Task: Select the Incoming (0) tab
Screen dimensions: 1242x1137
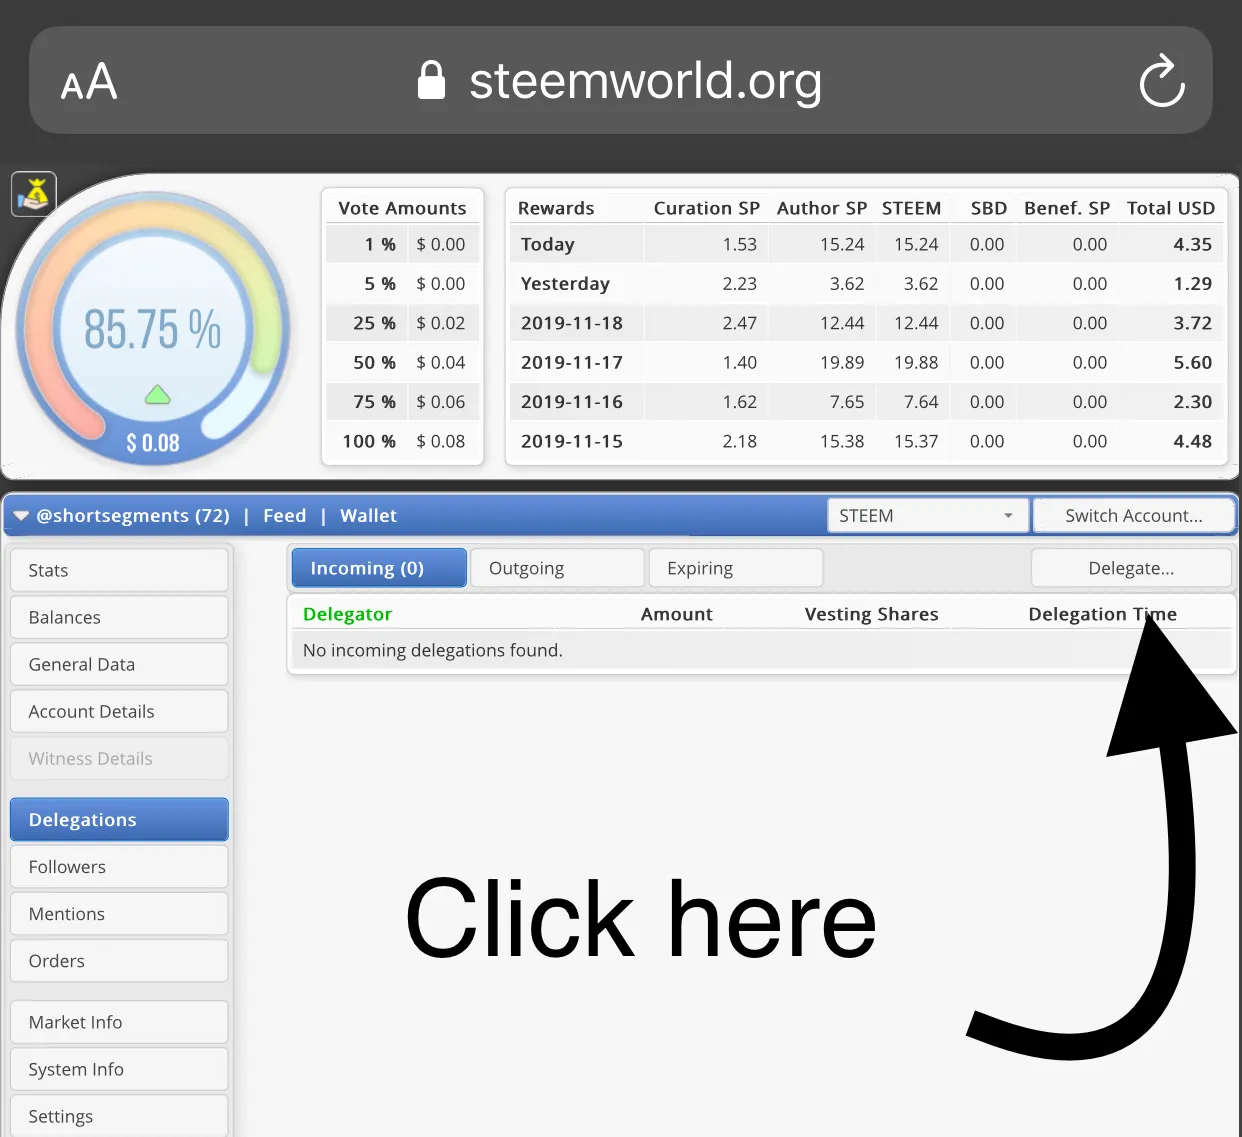Action: [x=379, y=568]
